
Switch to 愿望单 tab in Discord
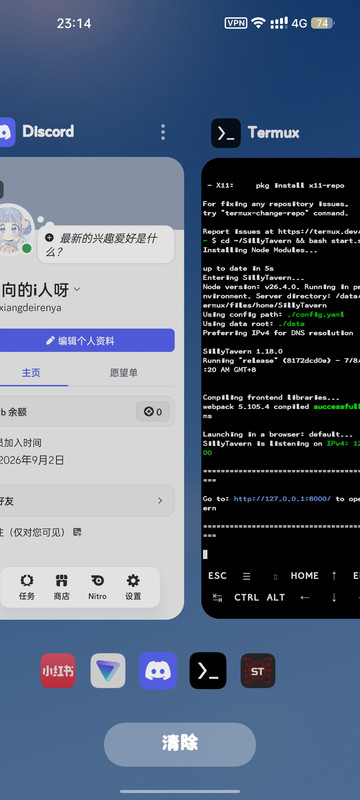(x=123, y=372)
